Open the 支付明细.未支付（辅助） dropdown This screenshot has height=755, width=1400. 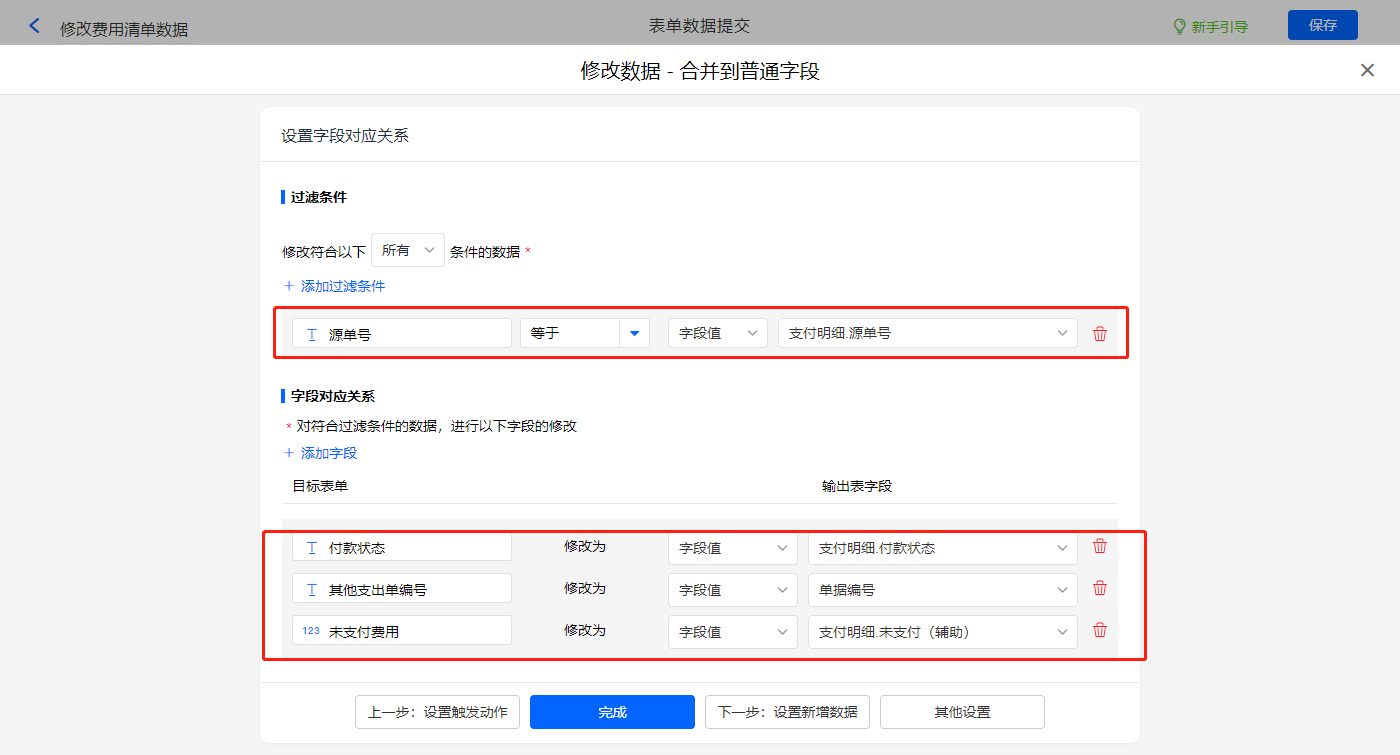click(942, 632)
